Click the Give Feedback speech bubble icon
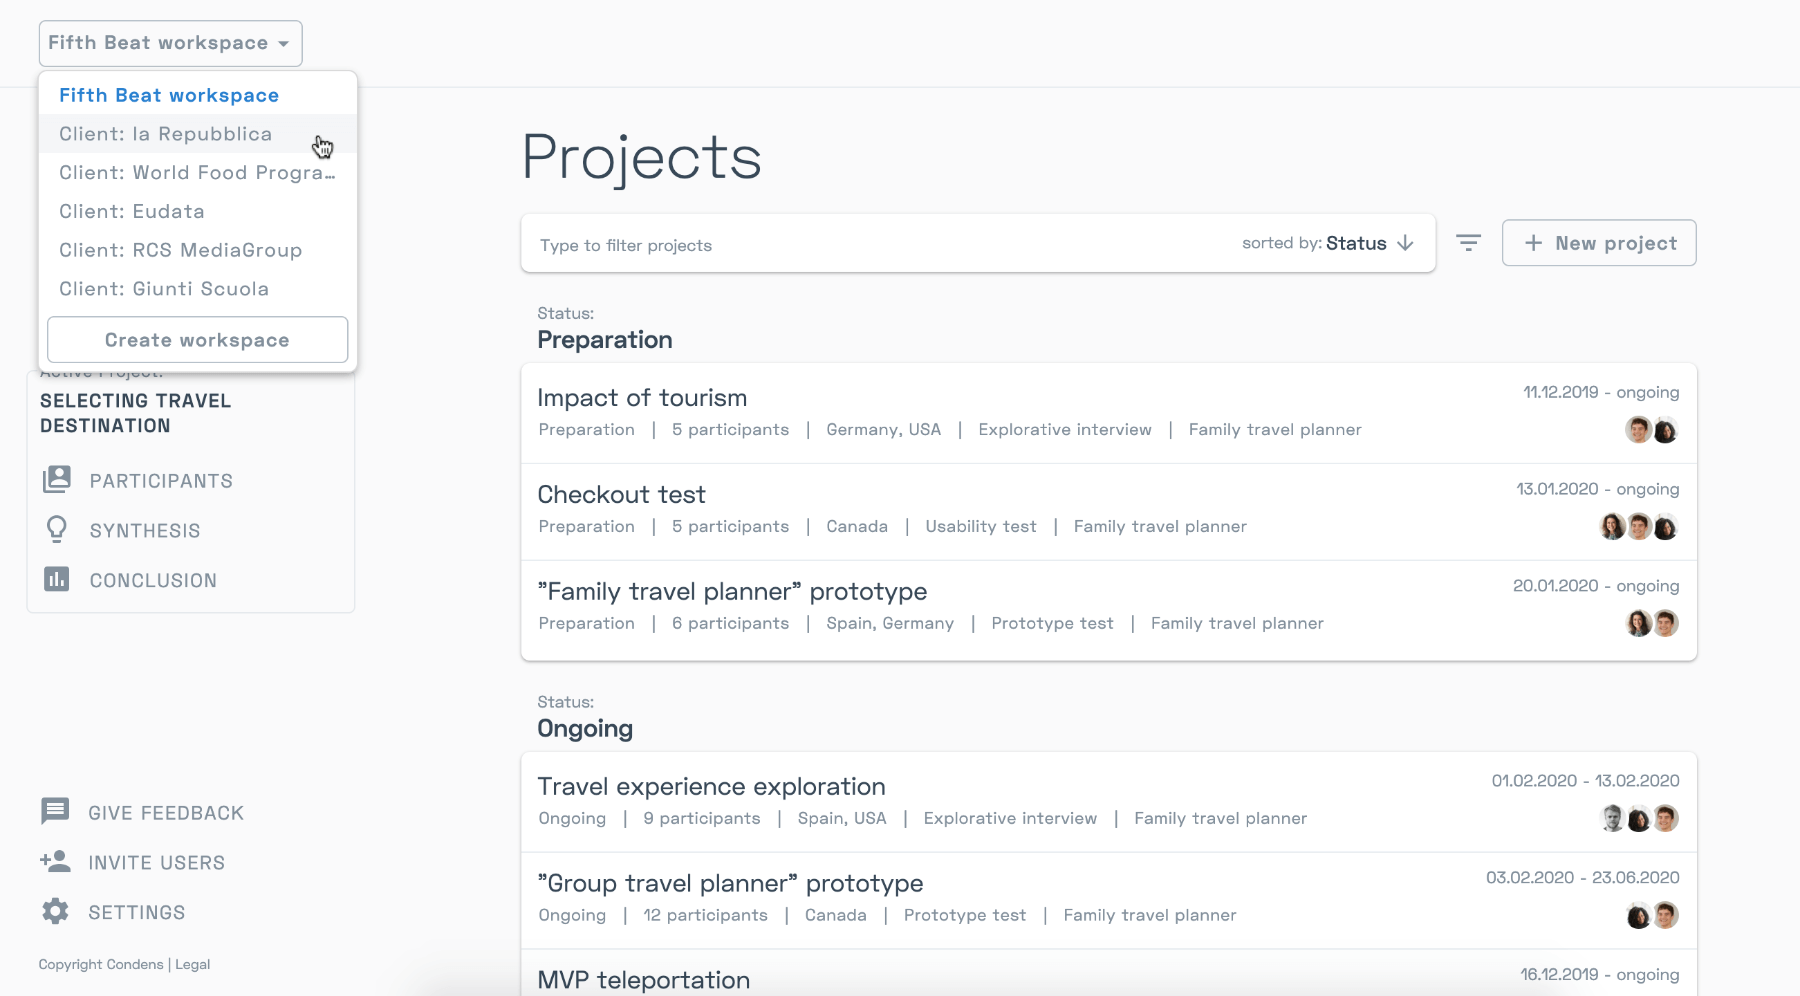Screen dimensions: 1800x996 [55, 812]
